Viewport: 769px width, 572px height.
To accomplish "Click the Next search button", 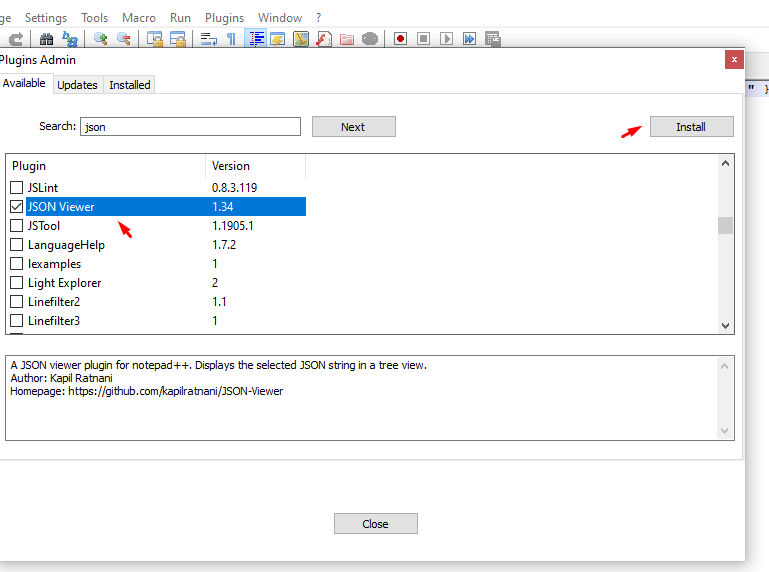I will [354, 127].
